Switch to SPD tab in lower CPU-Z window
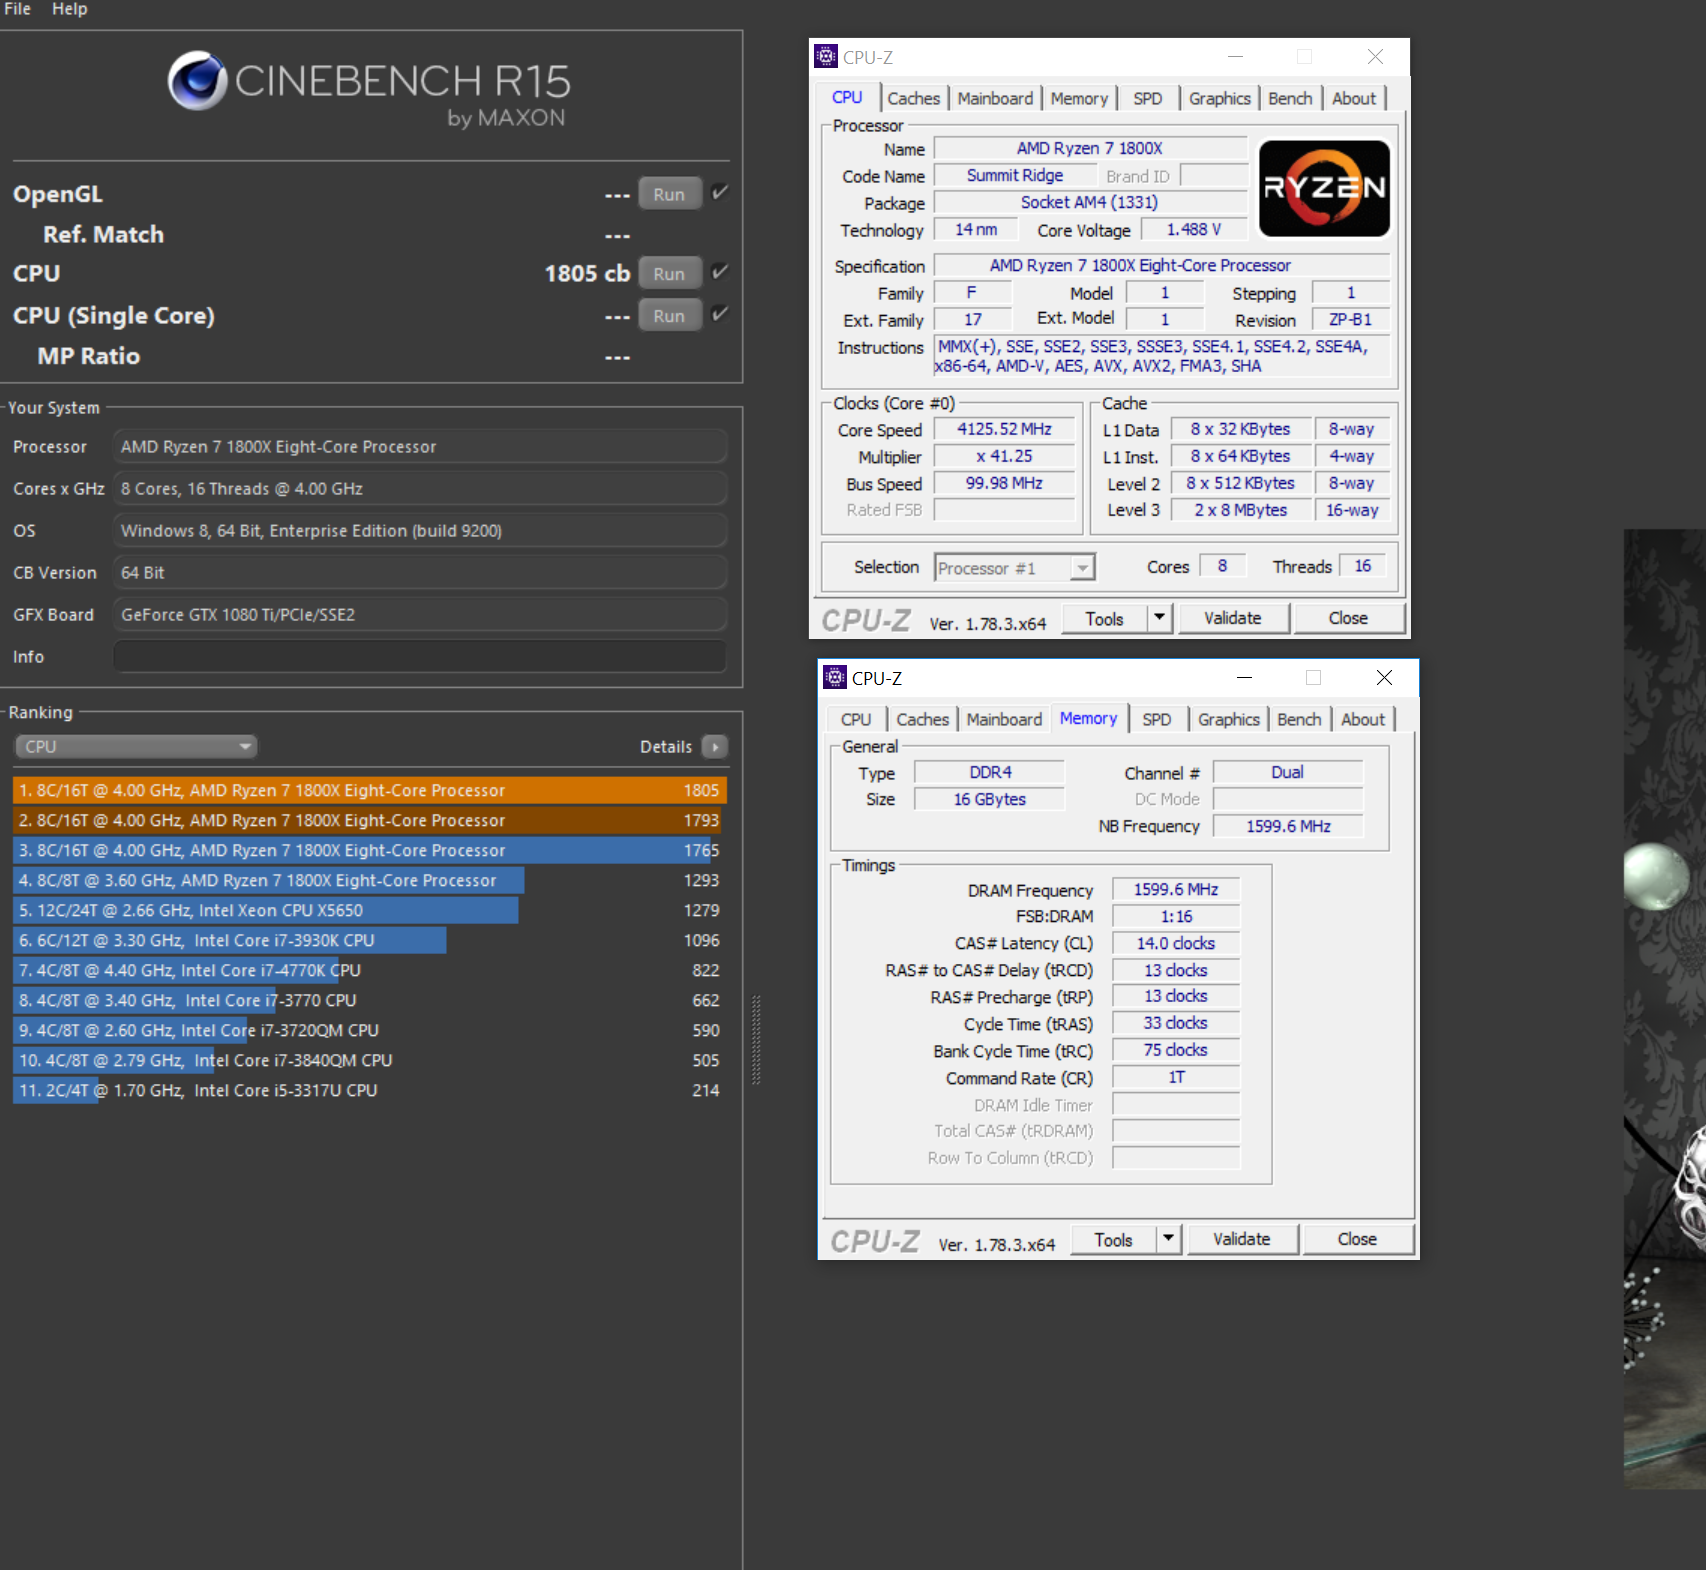Viewport: 1706px width, 1570px height. click(x=1157, y=719)
